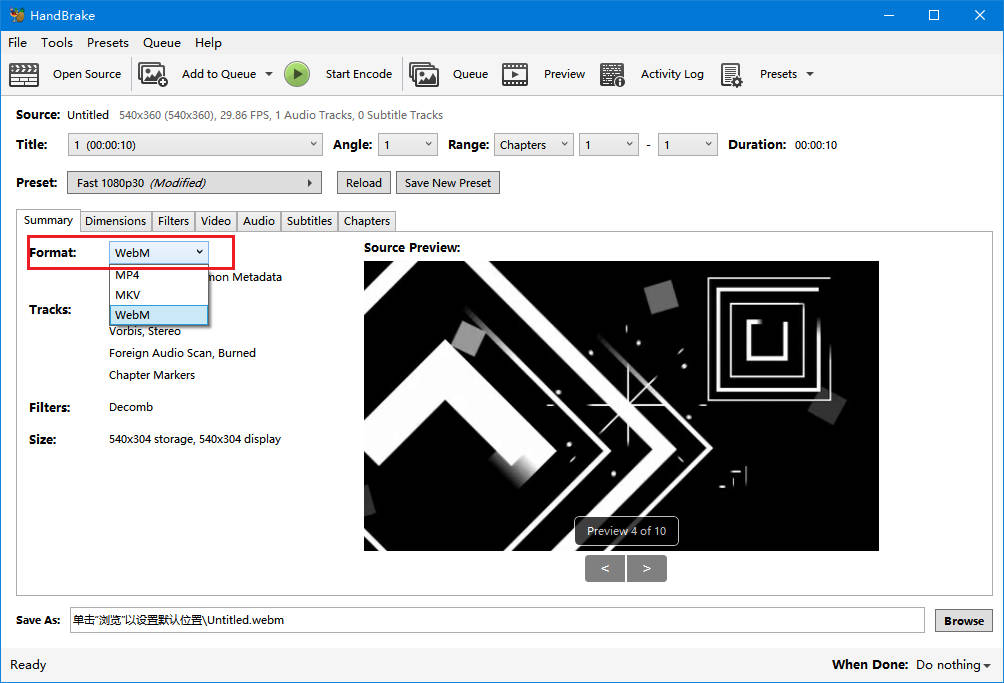
Task: Click the source name Untitled
Action: tap(88, 115)
